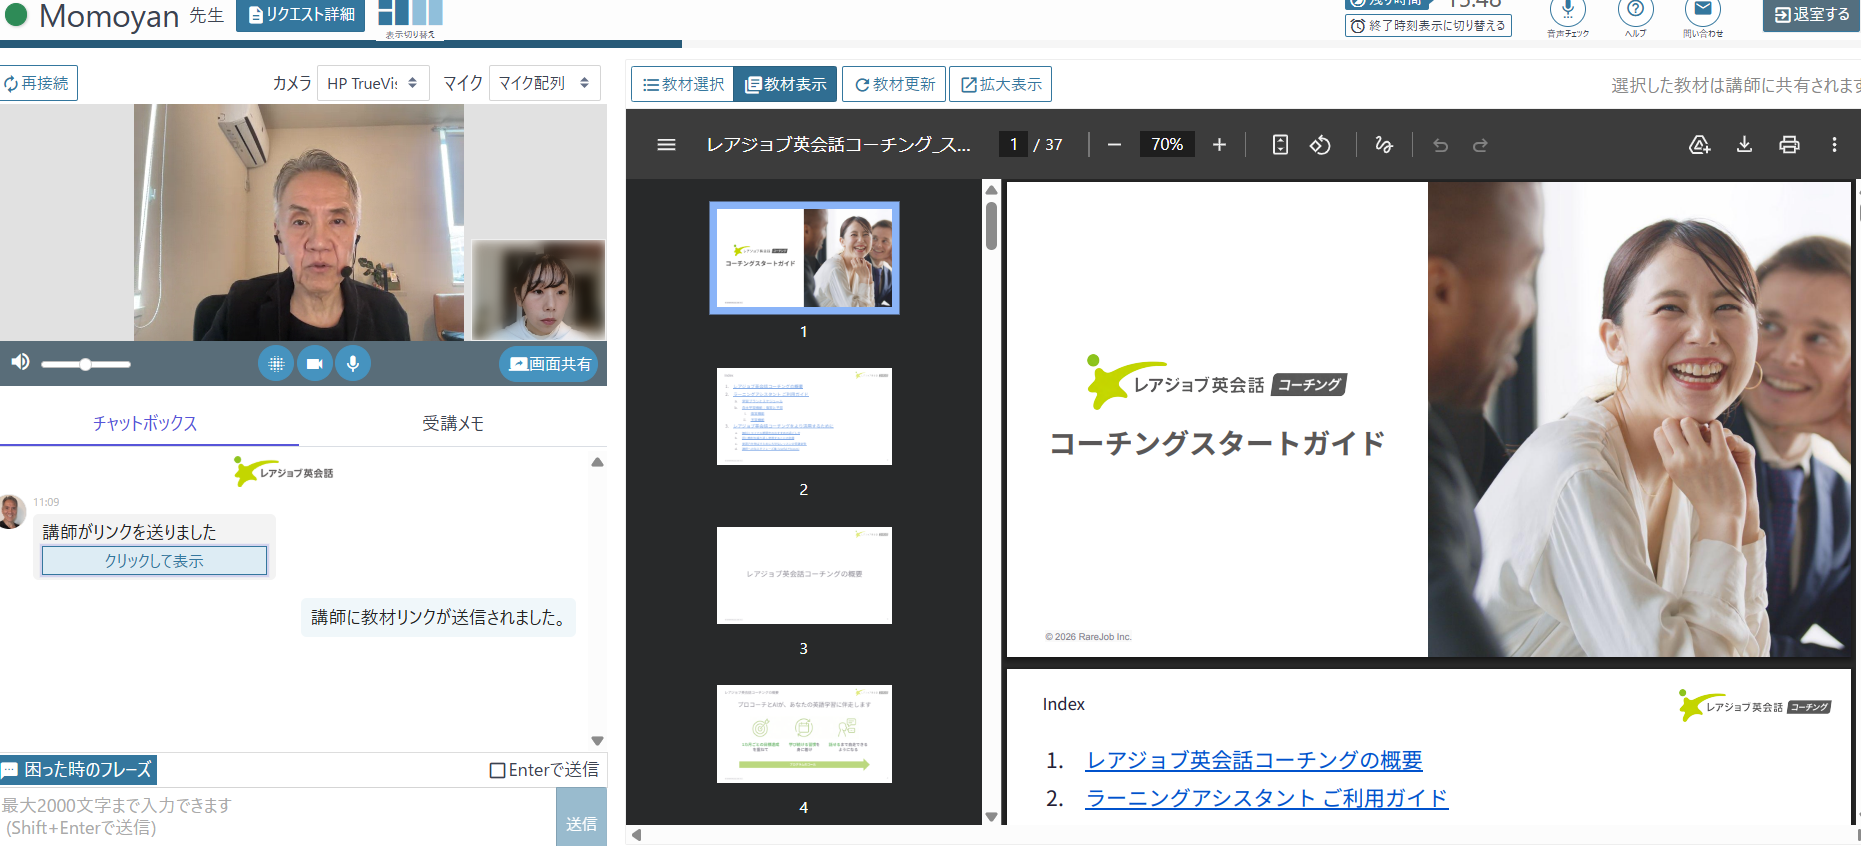Print the PDF document

1789,145
